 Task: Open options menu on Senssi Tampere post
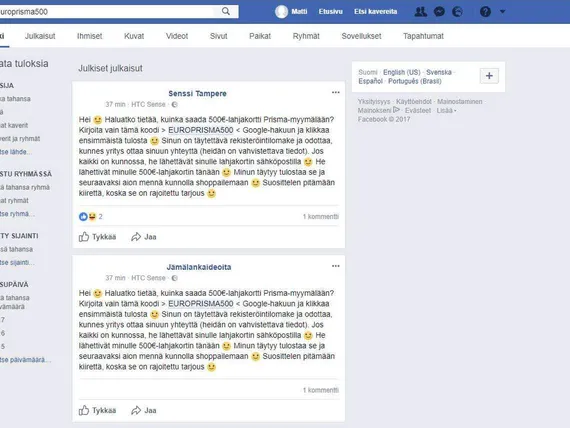pos(336,92)
